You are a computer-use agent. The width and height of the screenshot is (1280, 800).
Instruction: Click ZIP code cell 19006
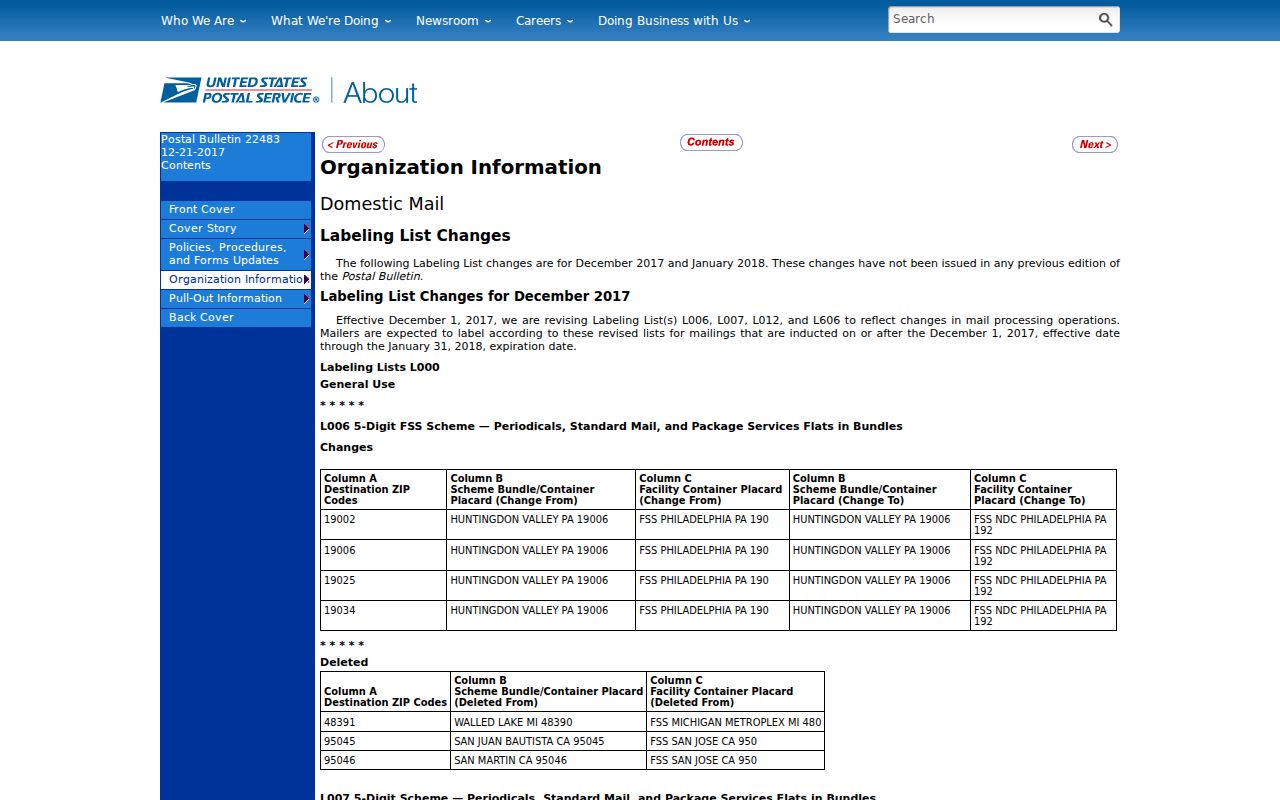(x=383, y=555)
